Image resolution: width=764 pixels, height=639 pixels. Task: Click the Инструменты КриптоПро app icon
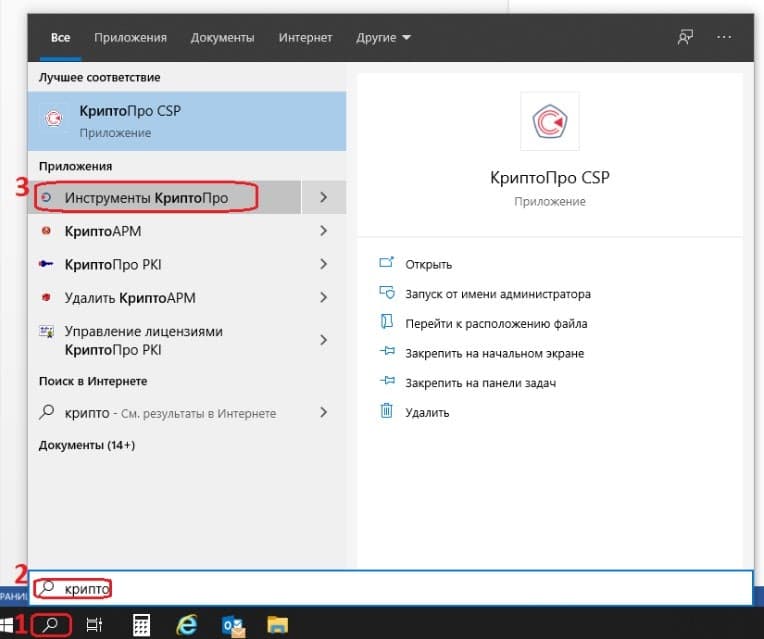(x=46, y=197)
